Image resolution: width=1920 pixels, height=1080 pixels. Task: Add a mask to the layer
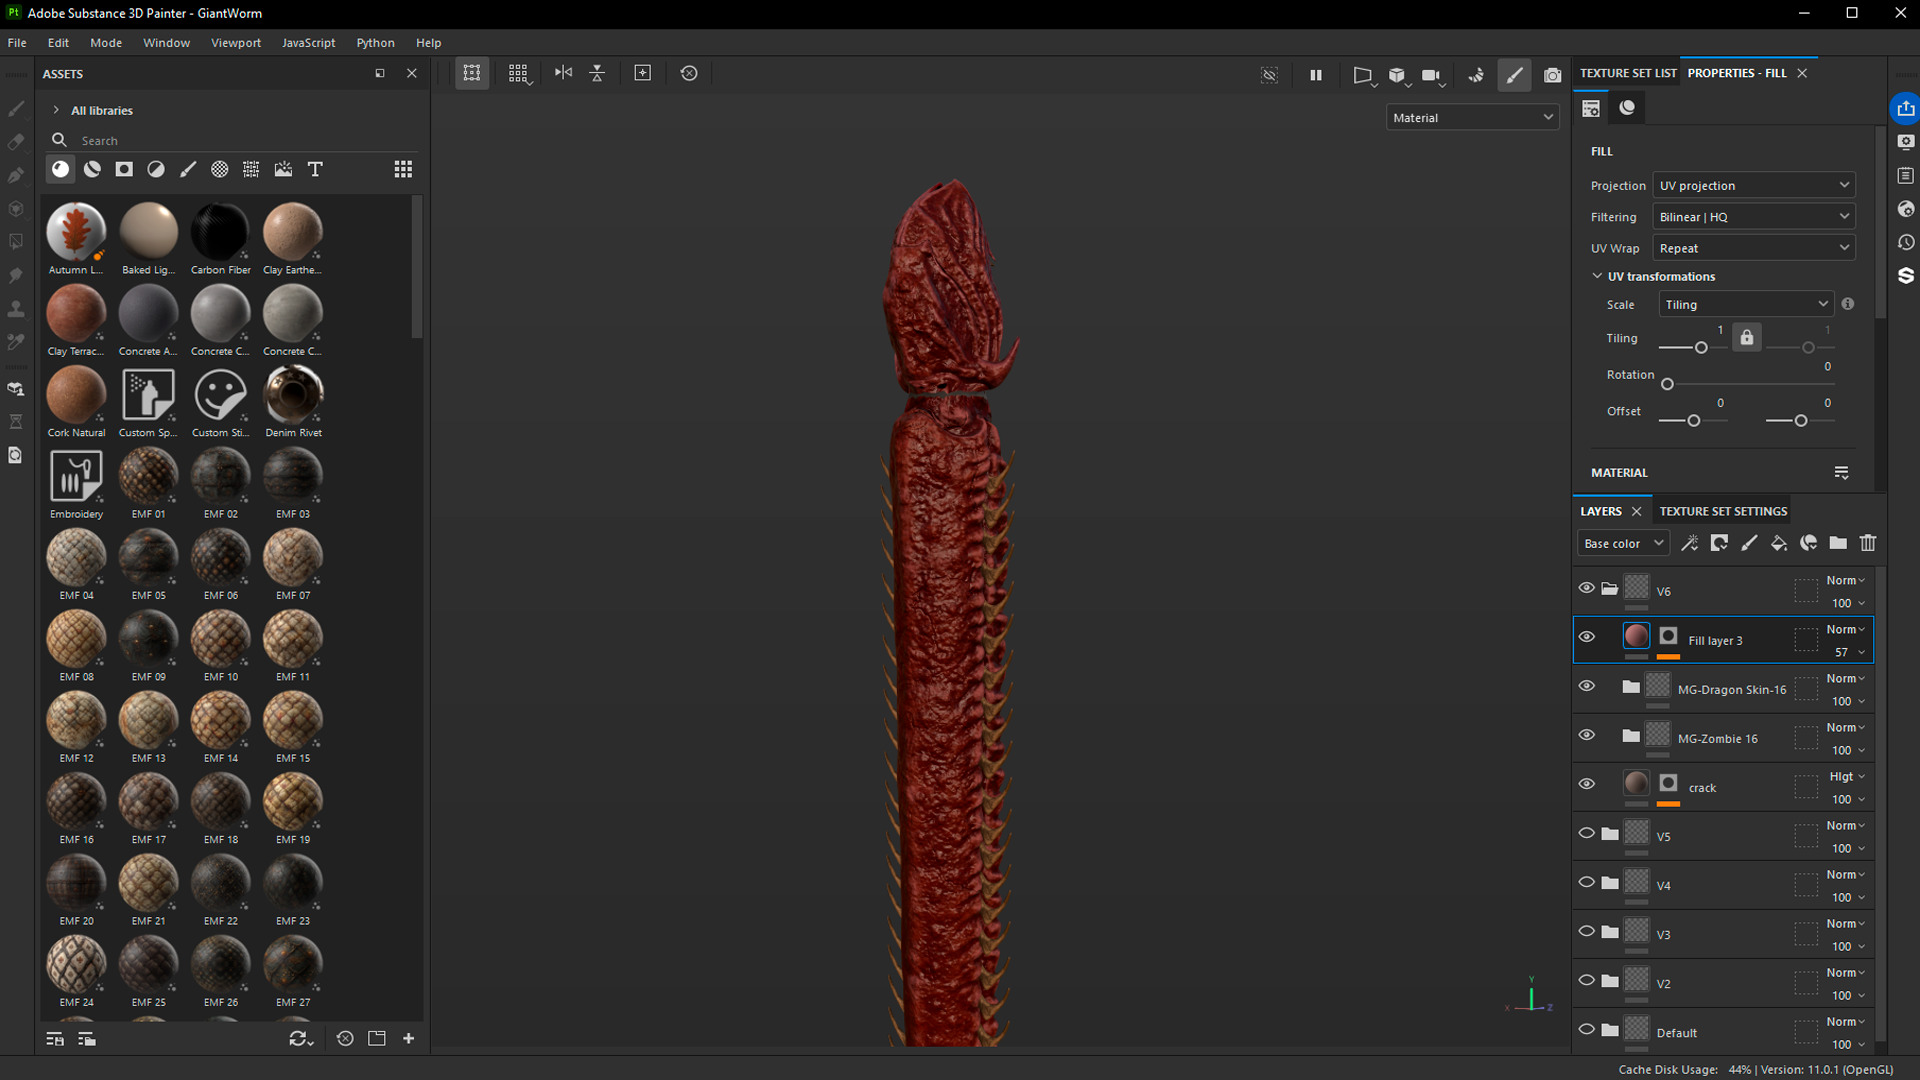coord(1719,543)
